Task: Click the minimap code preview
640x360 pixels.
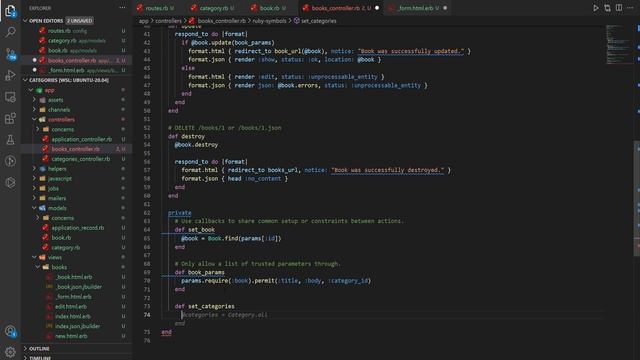Action: tap(619, 45)
